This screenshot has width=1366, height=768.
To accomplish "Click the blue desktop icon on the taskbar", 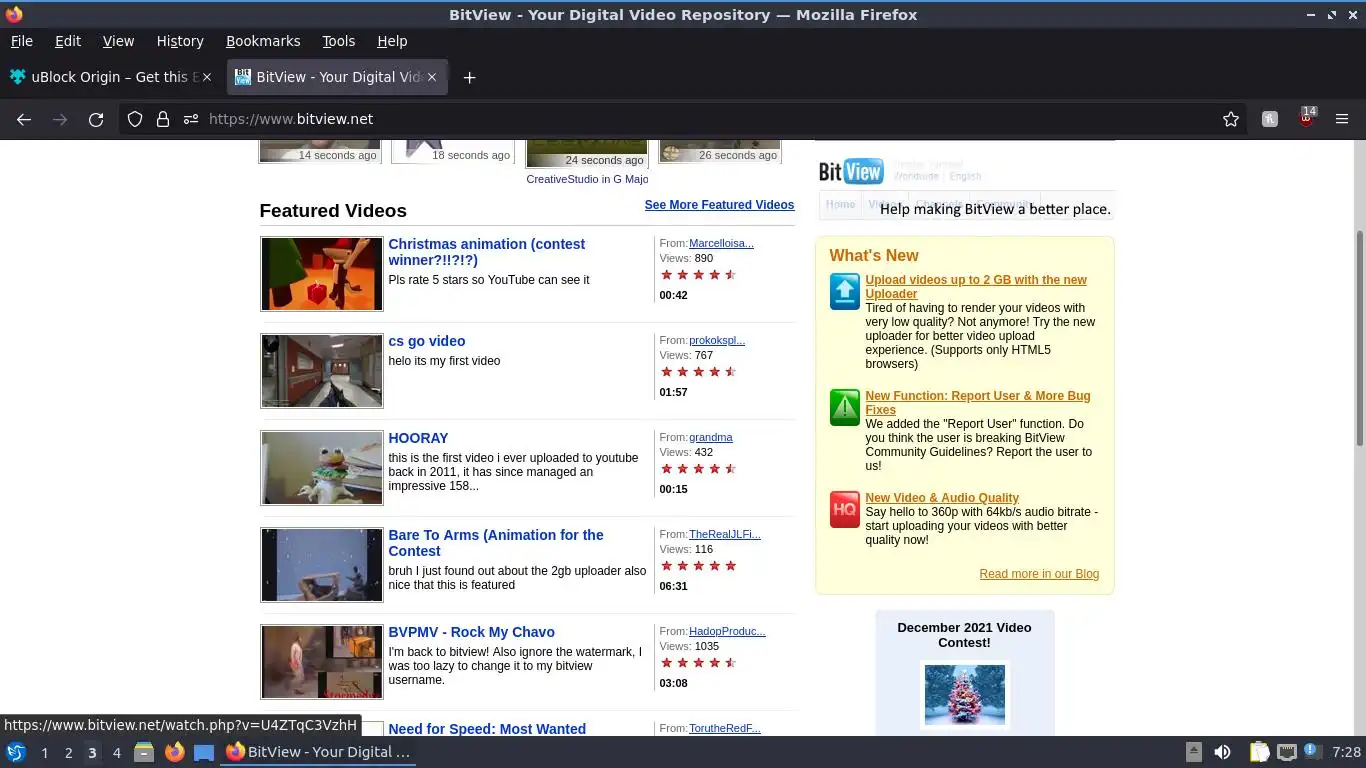I will [204, 752].
